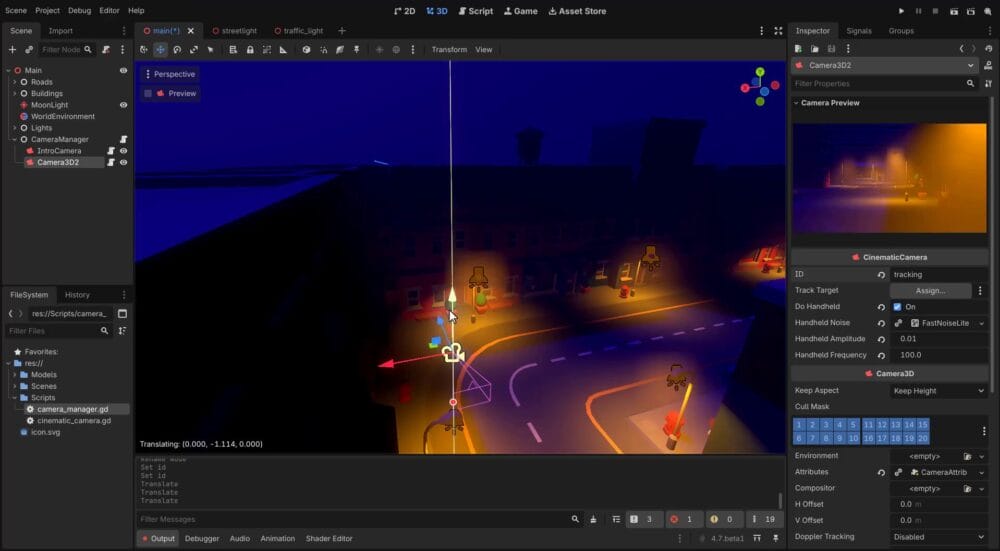The height and width of the screenshot is (551, 1000).
Task: Open the Import dock tab
Action: (61, 31)
